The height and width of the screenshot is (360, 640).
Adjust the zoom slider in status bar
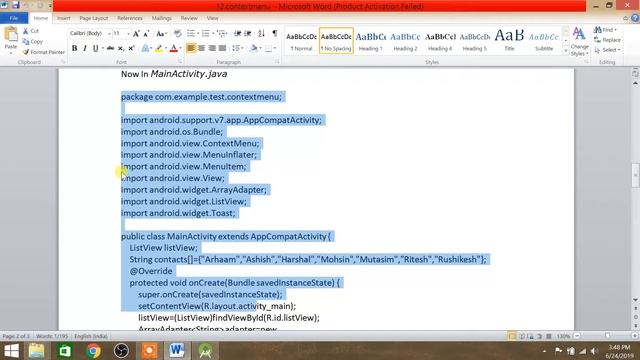[x=607, y=336]
